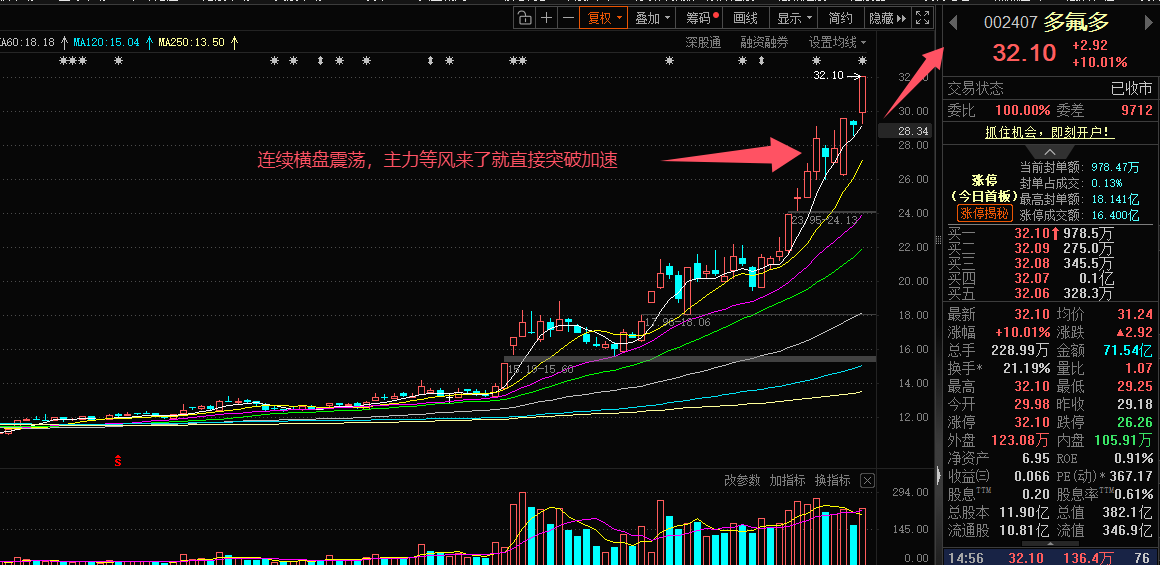Click the 17.96-18.06 gap level label

677,322
